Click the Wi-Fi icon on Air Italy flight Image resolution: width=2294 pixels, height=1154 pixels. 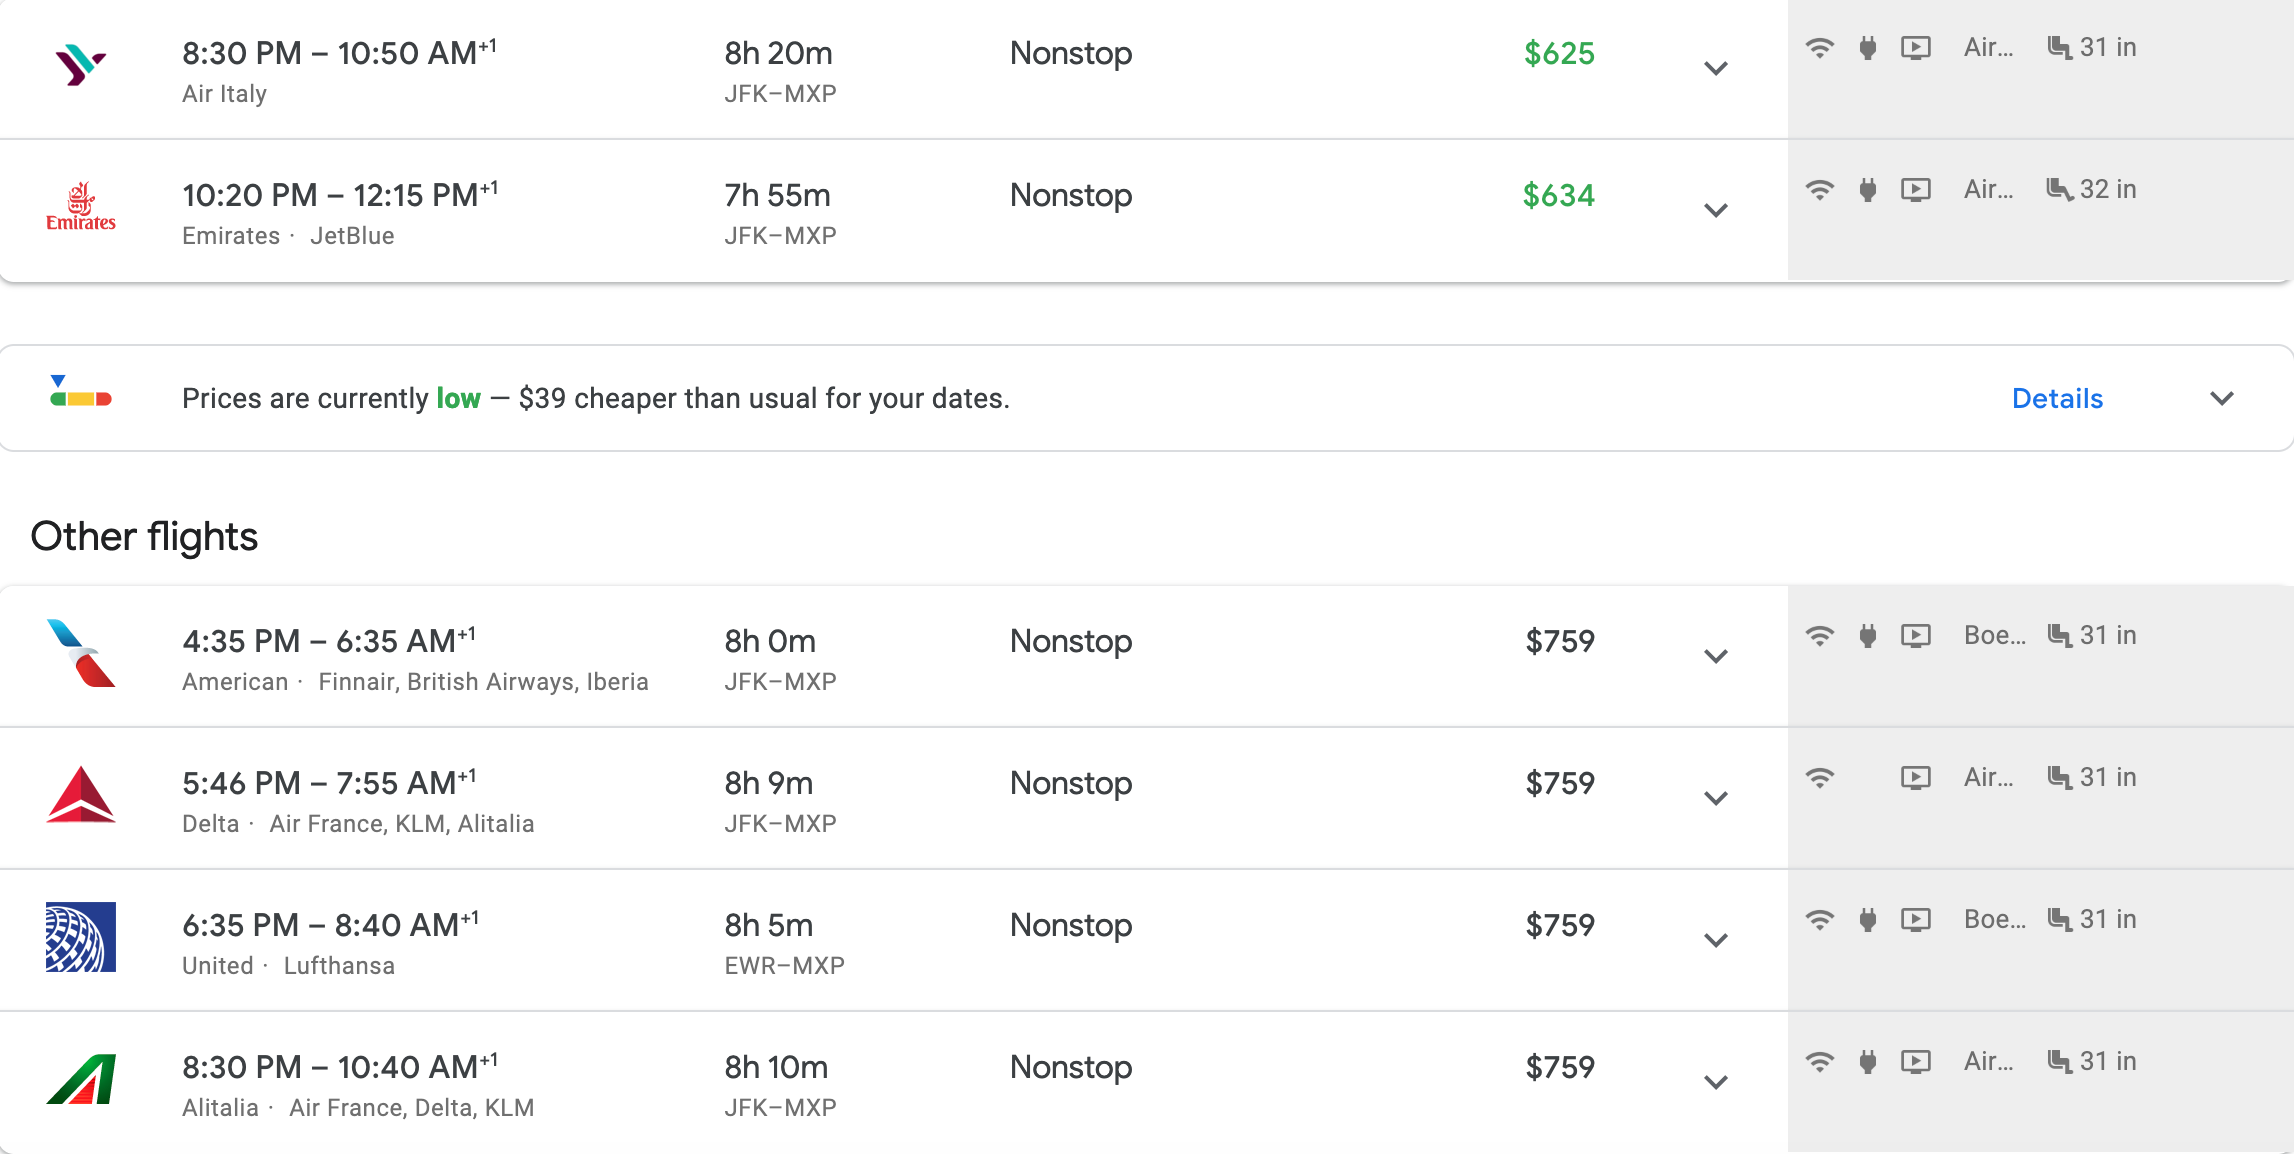[1820, 48]
